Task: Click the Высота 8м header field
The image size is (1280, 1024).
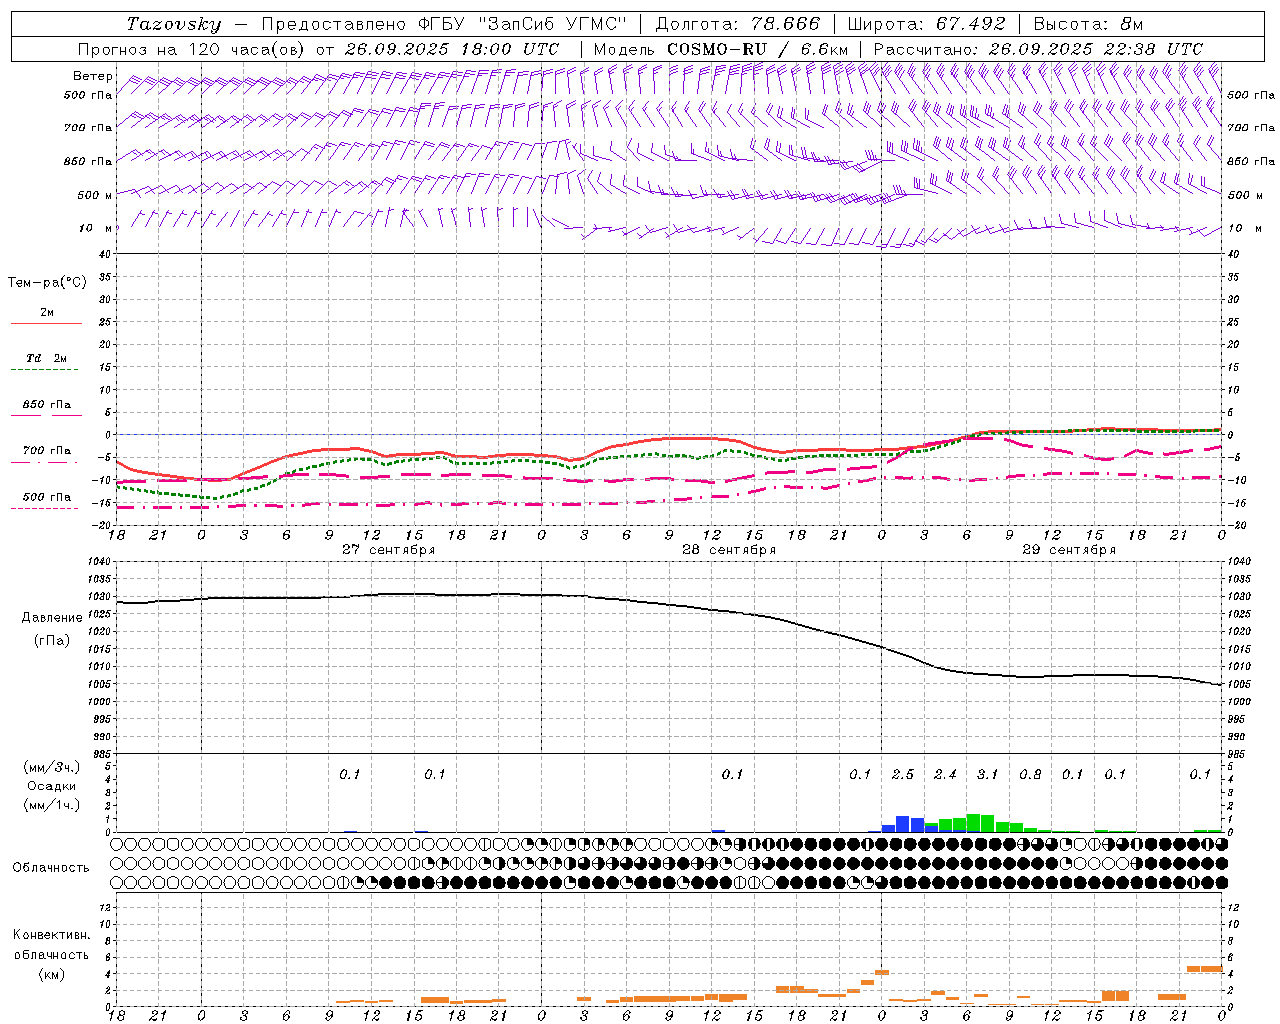Action: [1087, 24]
